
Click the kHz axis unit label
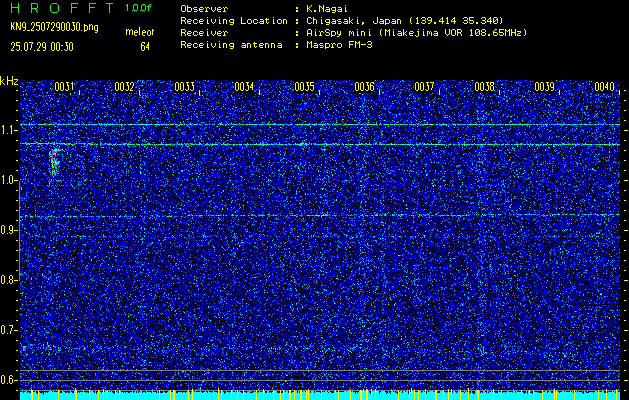pyautogui.click(x=9, y=81)
